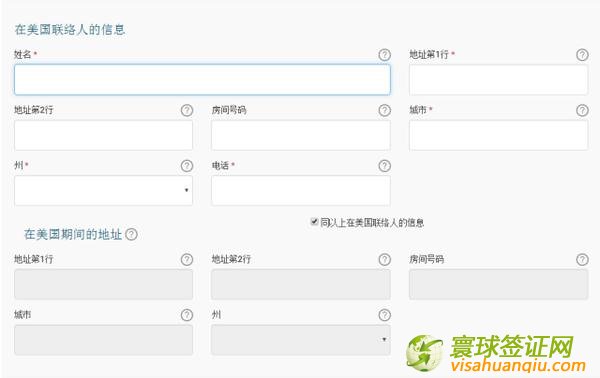
Task: Click the 电话 field label
Action: coord(220,165)
